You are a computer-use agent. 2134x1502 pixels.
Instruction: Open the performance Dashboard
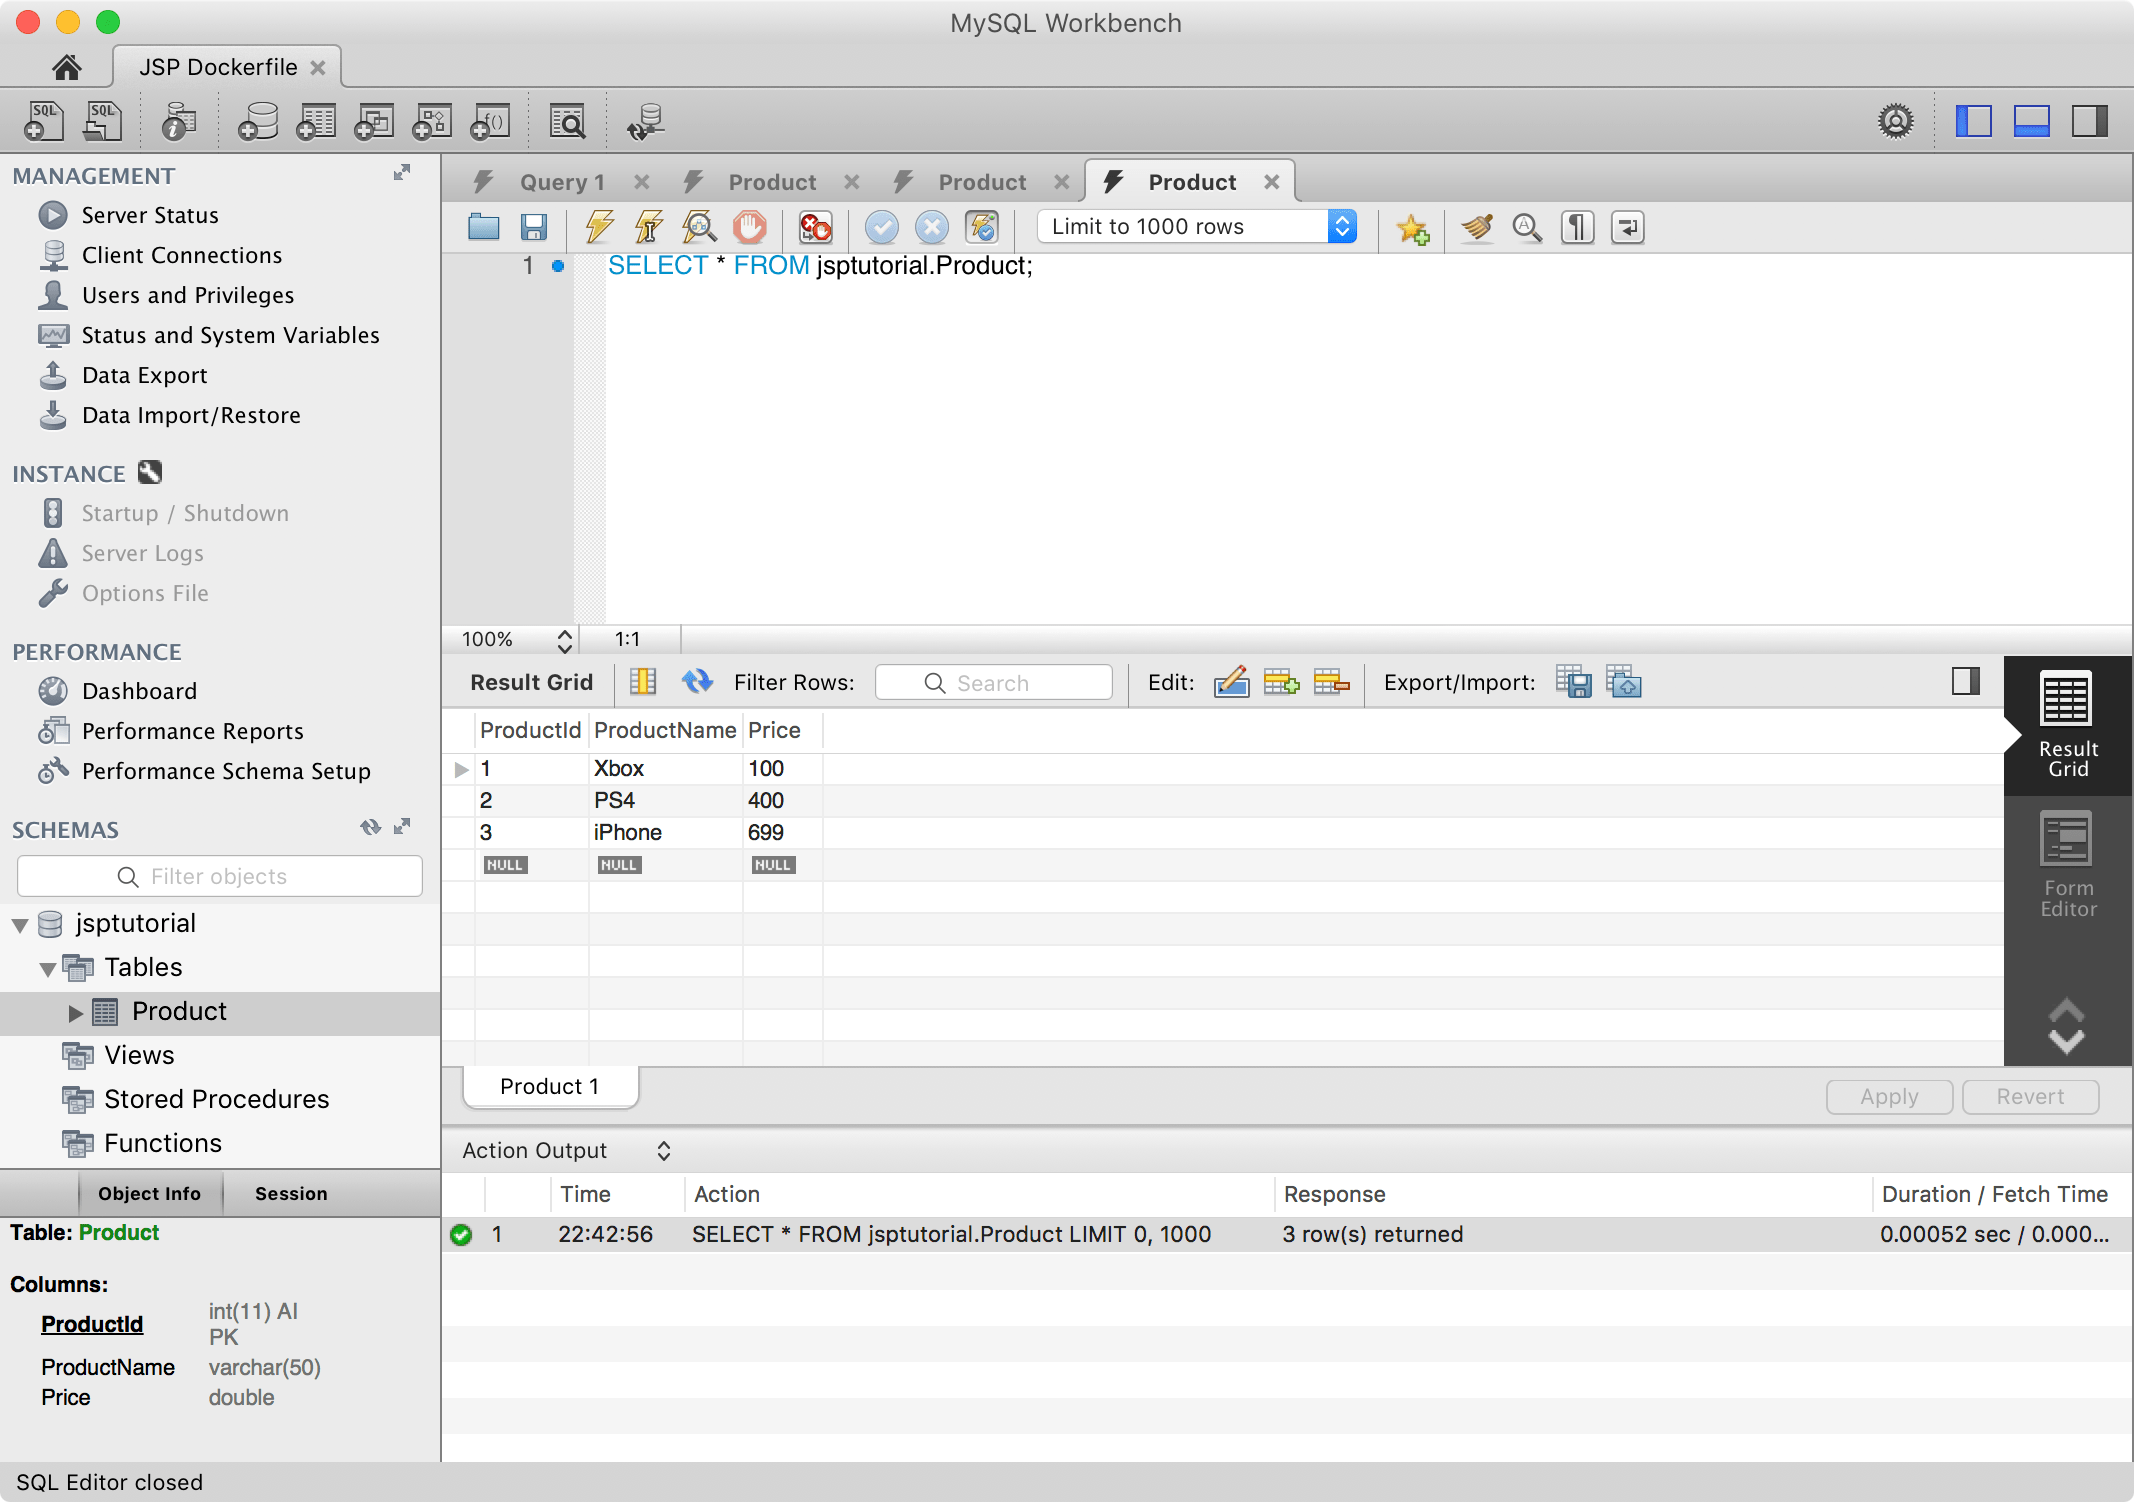click(139, 691)
